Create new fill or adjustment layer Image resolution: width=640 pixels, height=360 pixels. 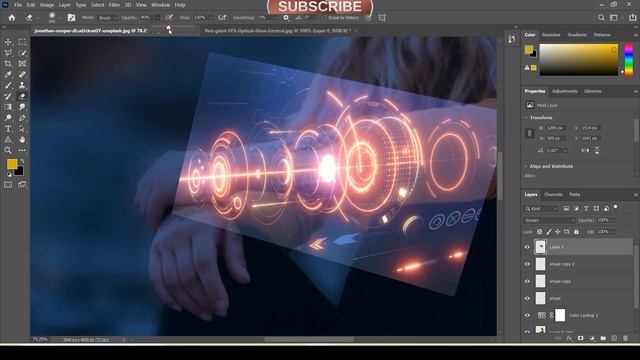tap(592, 338)
